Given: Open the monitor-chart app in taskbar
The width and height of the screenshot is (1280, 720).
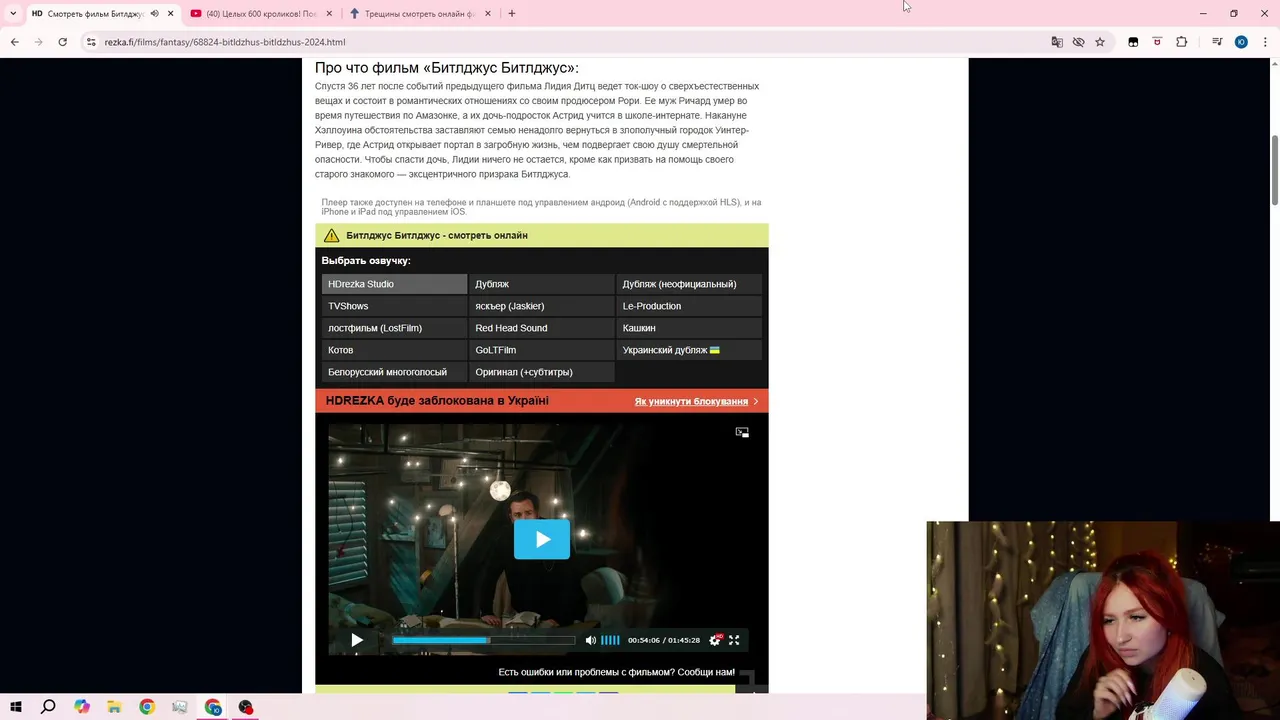Looking at the screenshot, I should [180, 707].
